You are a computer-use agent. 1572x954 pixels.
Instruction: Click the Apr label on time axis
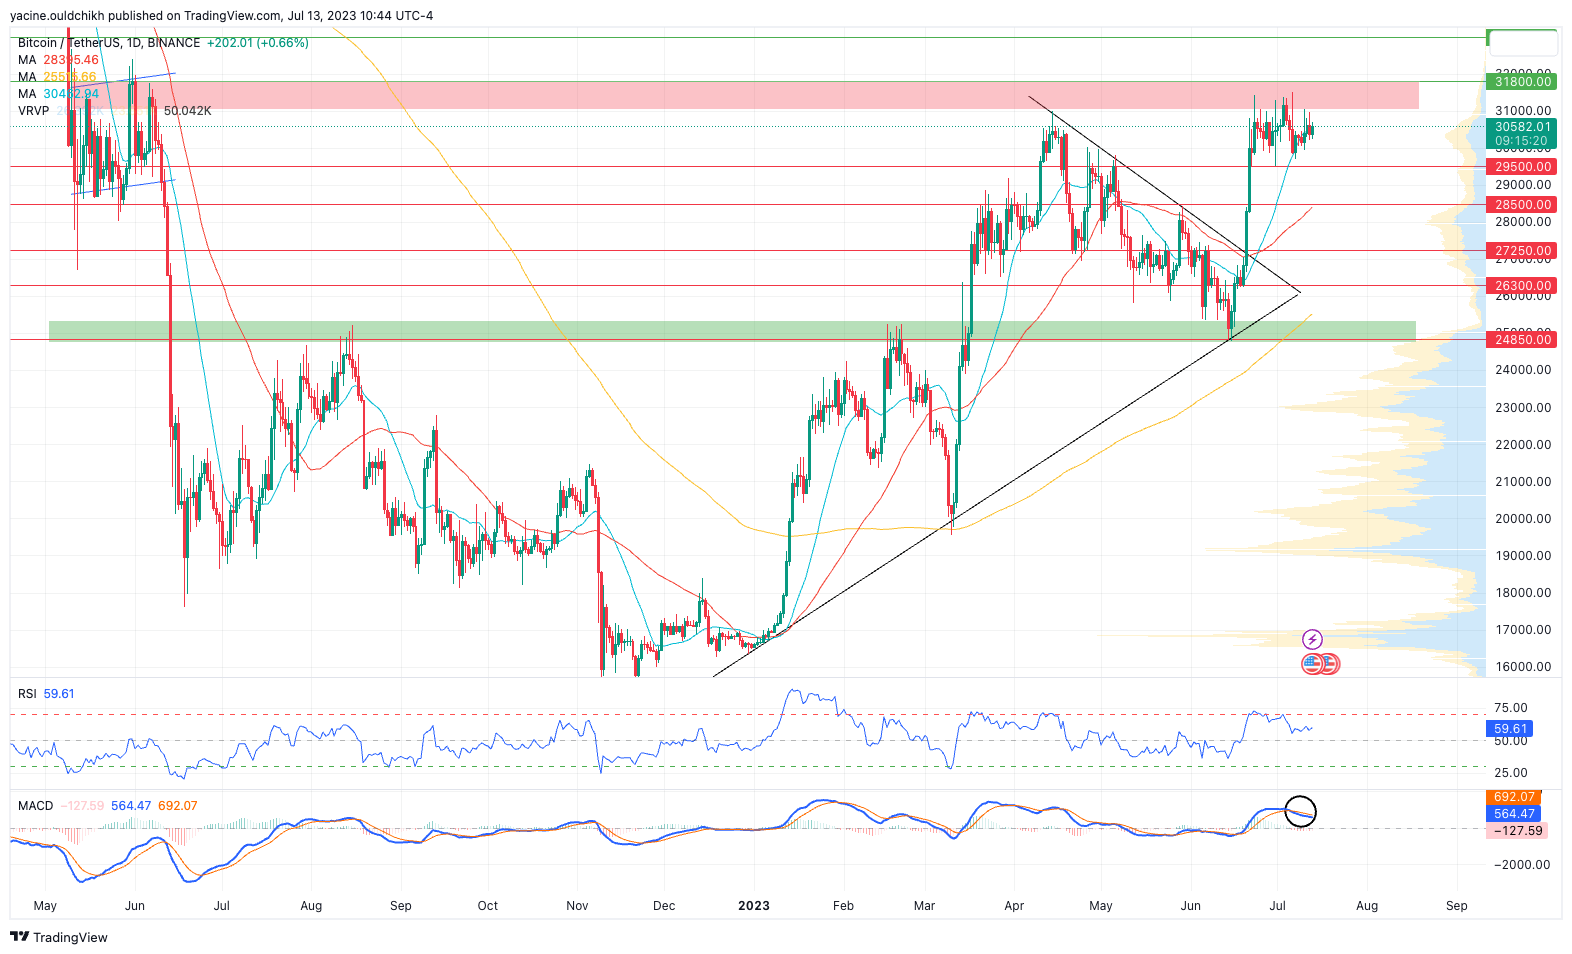(1014, 906)
